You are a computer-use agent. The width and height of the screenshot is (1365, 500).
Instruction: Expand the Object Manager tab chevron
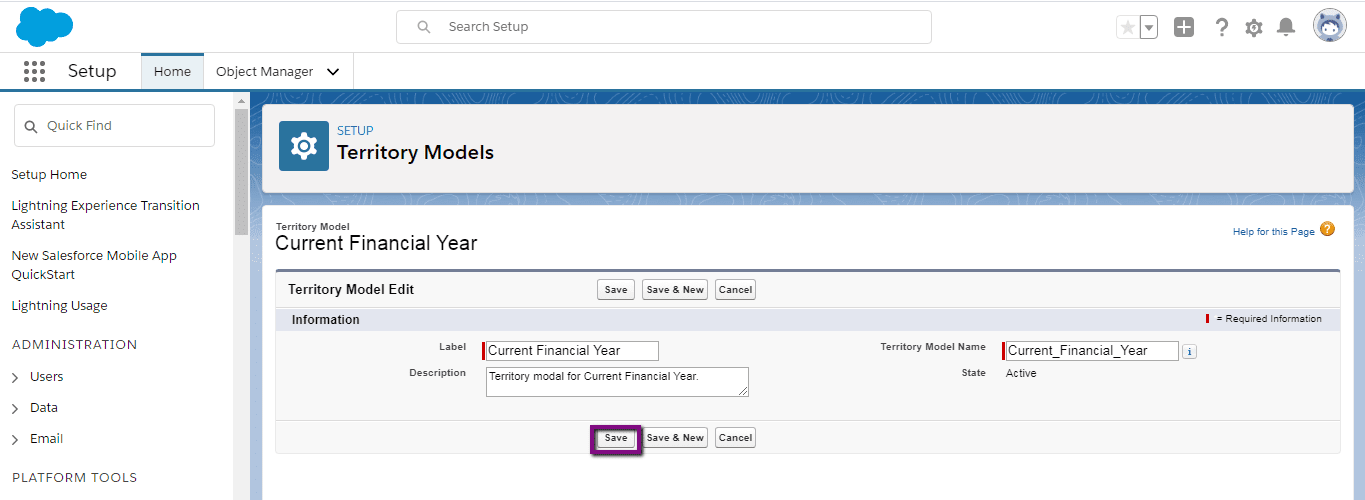coord(333,72)
